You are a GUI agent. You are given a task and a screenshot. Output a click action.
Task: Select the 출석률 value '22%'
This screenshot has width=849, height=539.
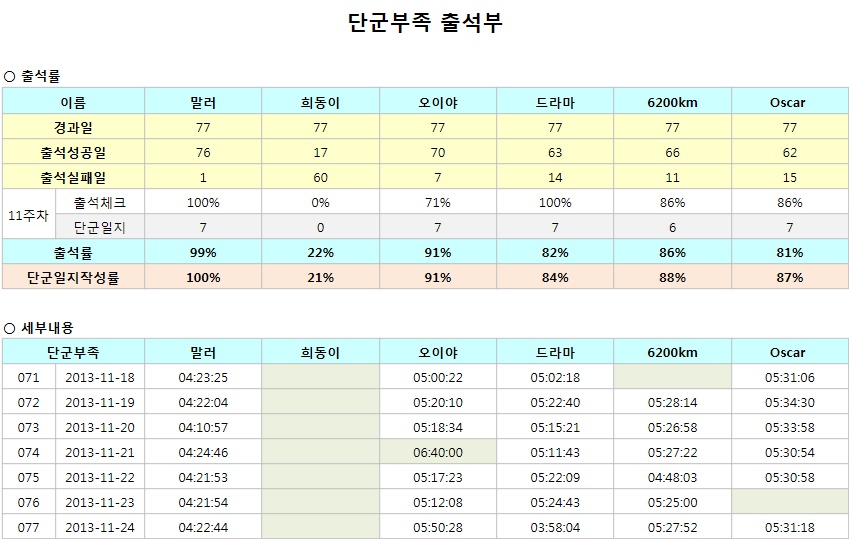(x=320, y=252)
